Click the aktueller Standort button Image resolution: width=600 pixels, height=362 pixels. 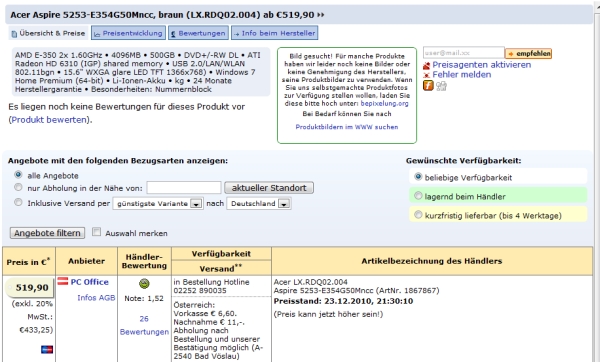pyautogui.click(x=269, y=188)
